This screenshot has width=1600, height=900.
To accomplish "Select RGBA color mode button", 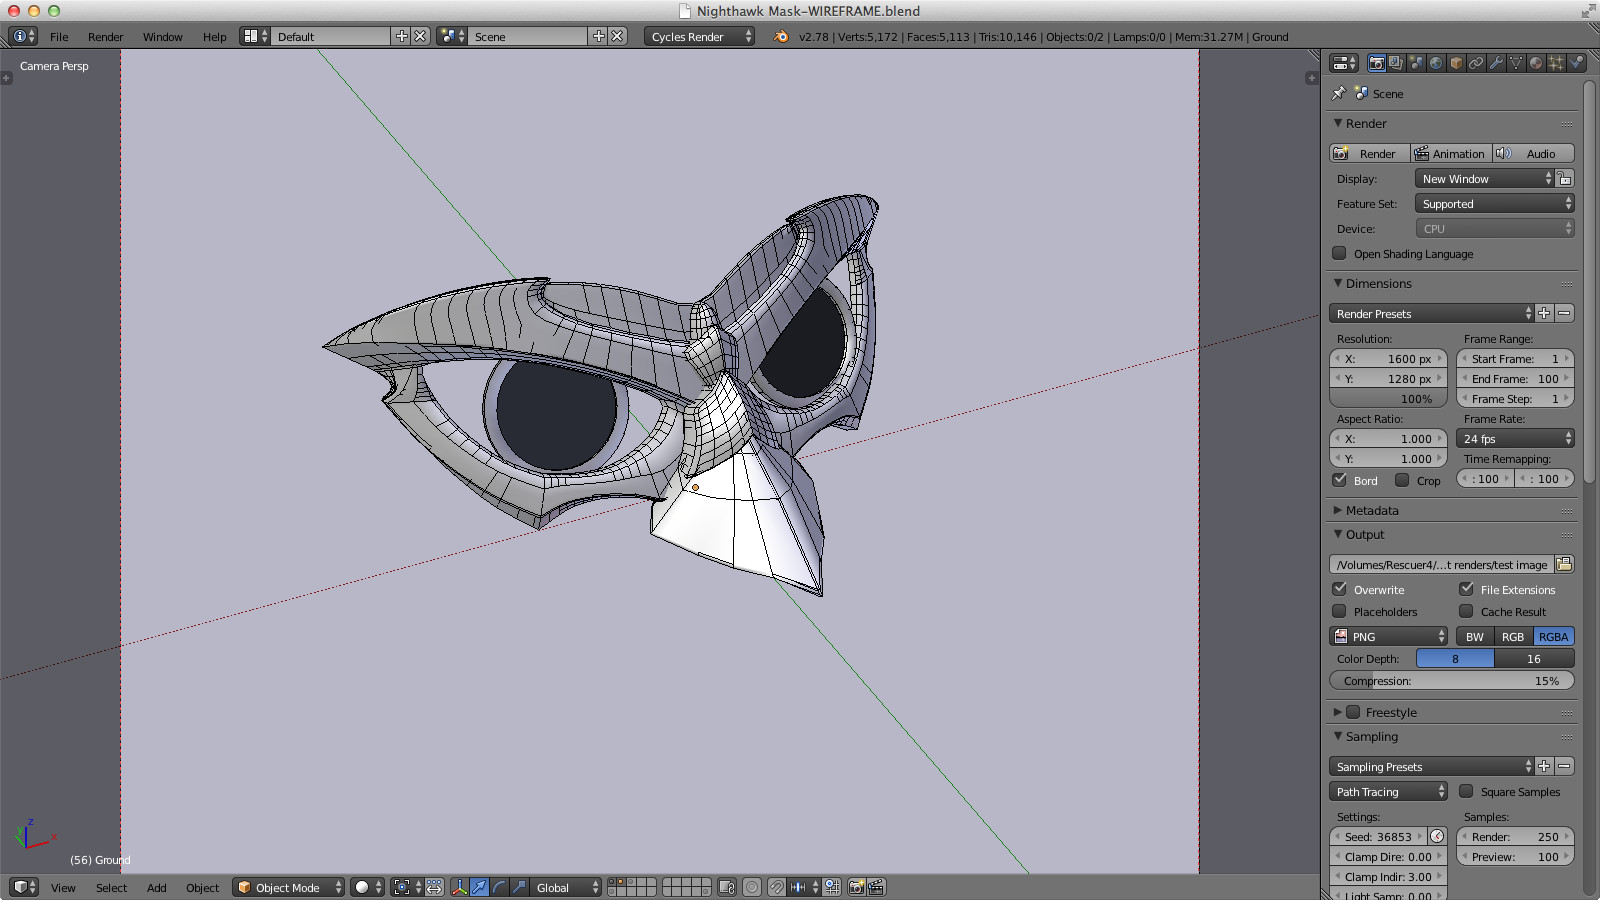I will click(1553, 636).
